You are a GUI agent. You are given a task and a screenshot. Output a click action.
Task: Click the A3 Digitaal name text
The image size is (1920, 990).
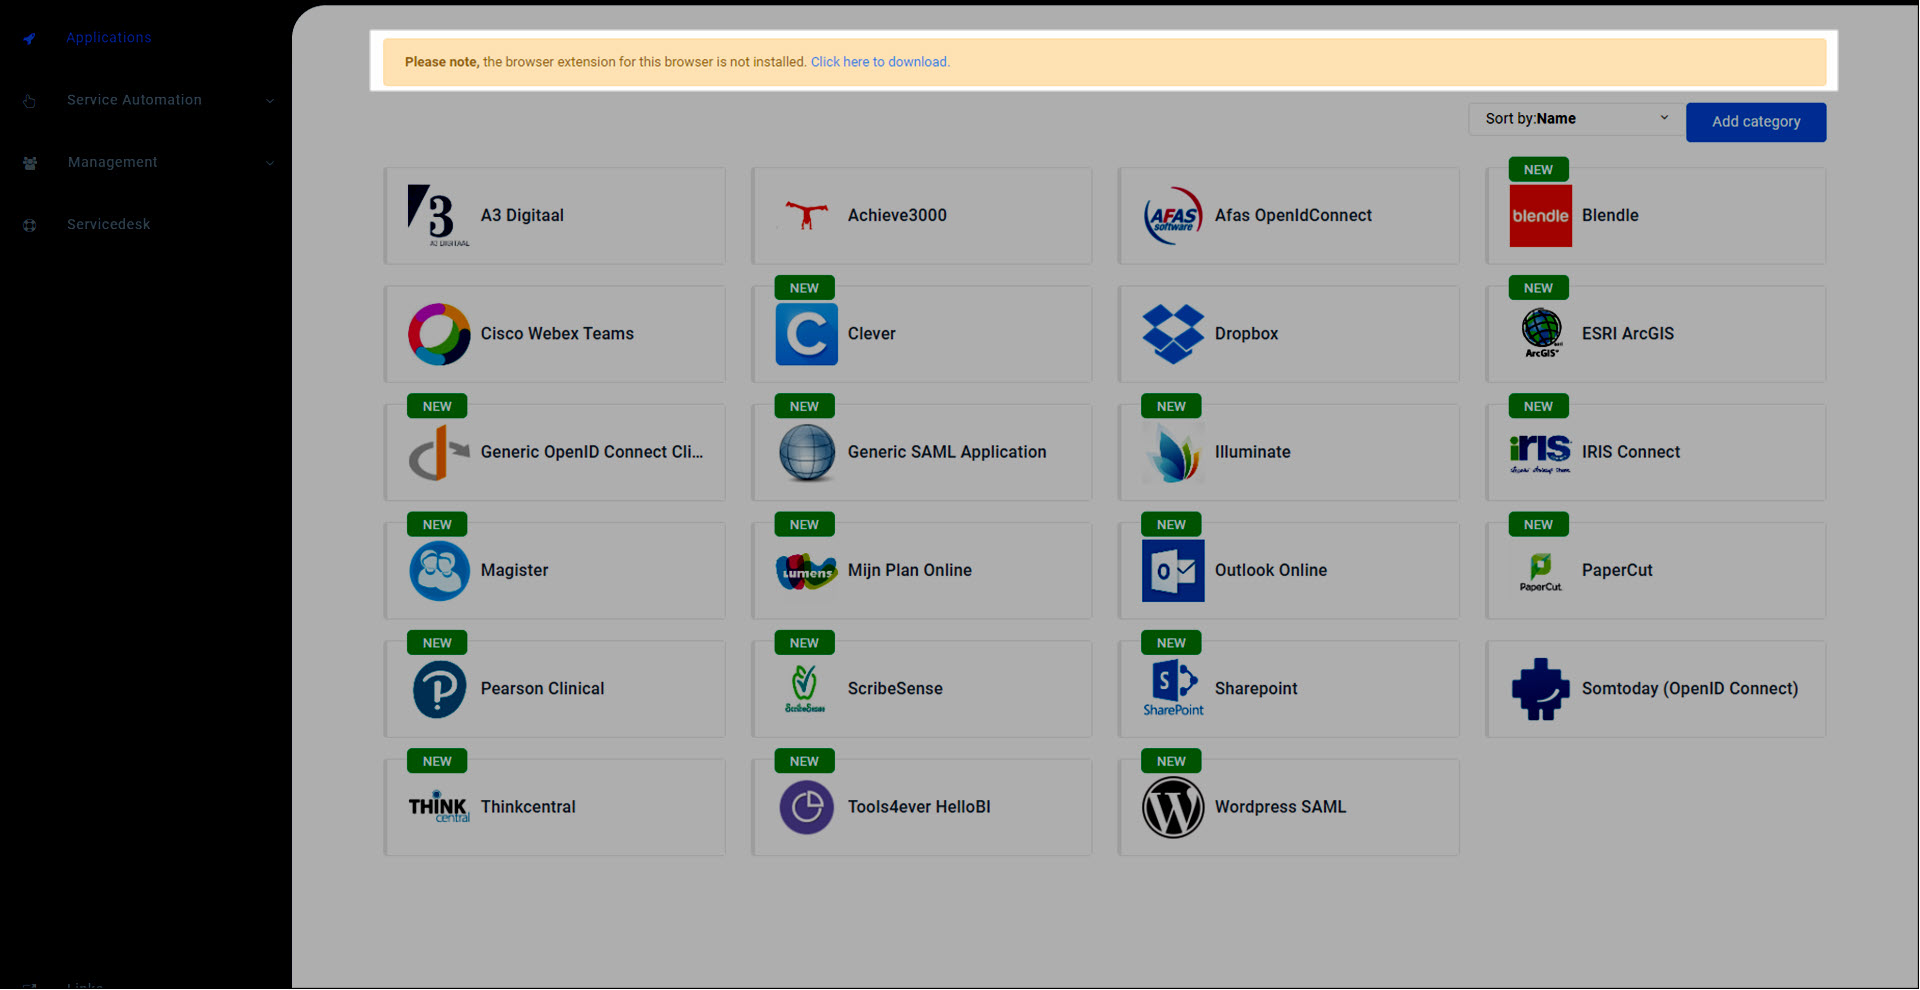(x=522, y=216)
